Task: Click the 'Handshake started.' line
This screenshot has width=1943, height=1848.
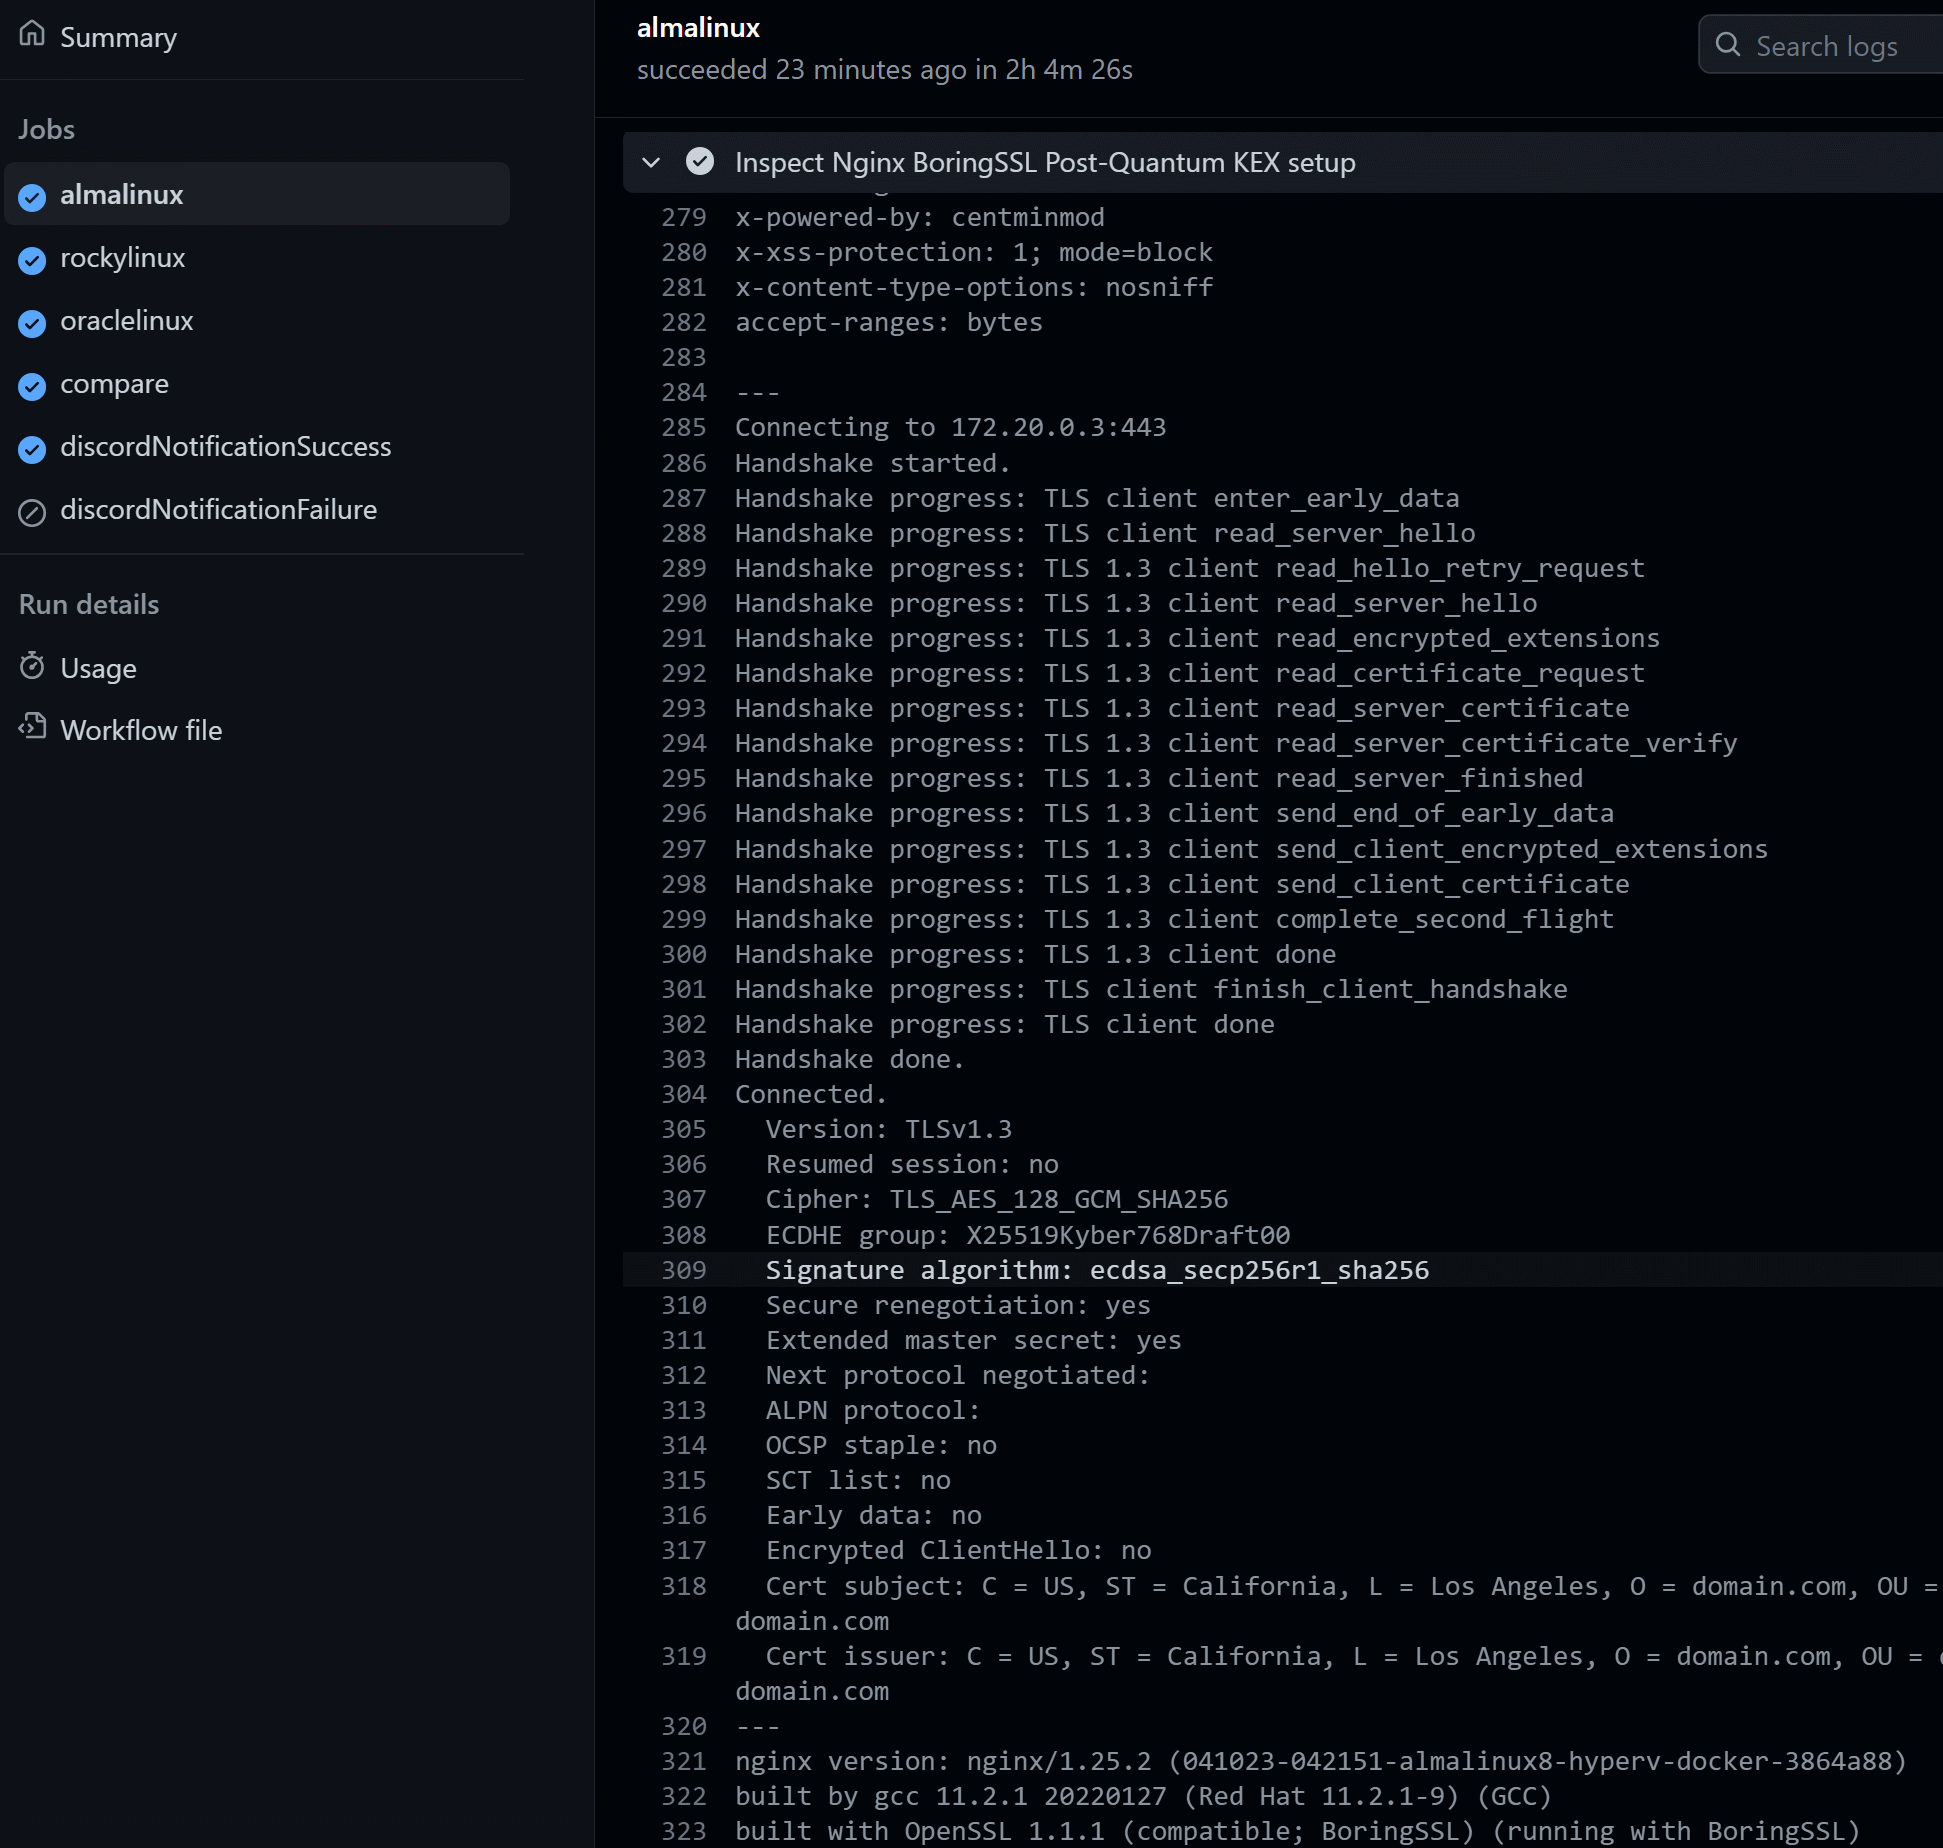Action: pos(873,463)
